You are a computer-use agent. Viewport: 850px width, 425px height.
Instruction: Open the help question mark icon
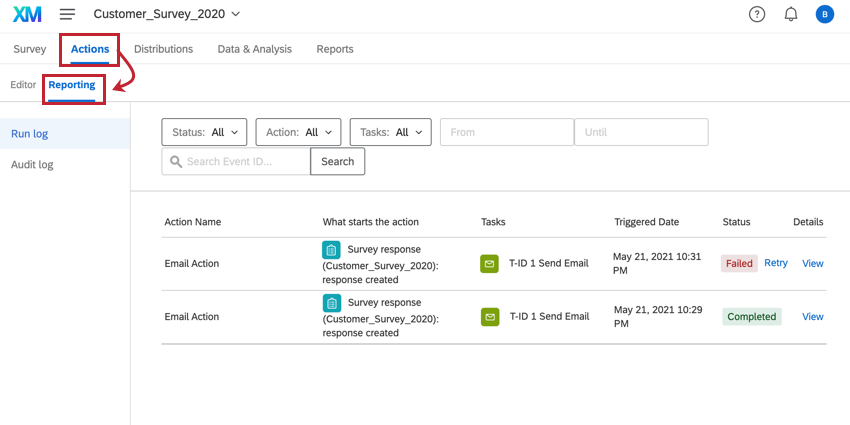[x=757, y=14]
